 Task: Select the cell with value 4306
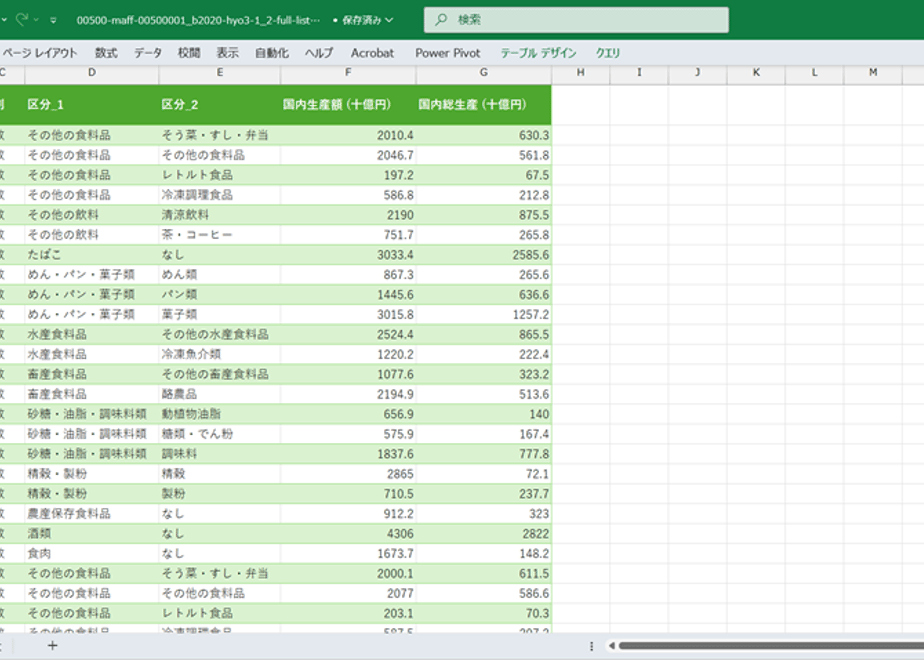348,533
